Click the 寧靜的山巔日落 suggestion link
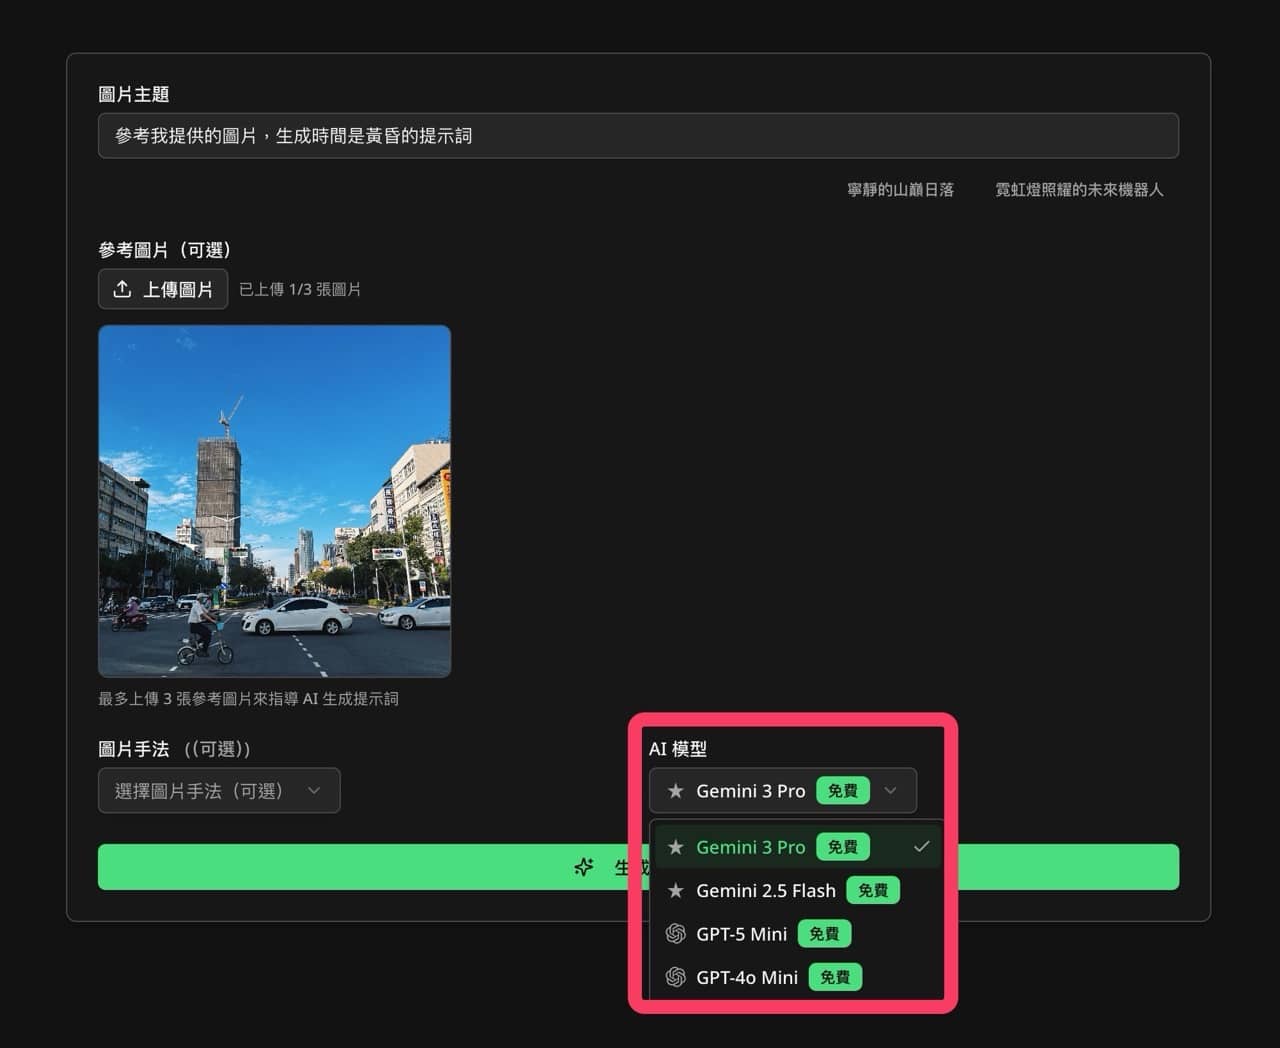The image size is (1280, 1048). click(899, 189)
